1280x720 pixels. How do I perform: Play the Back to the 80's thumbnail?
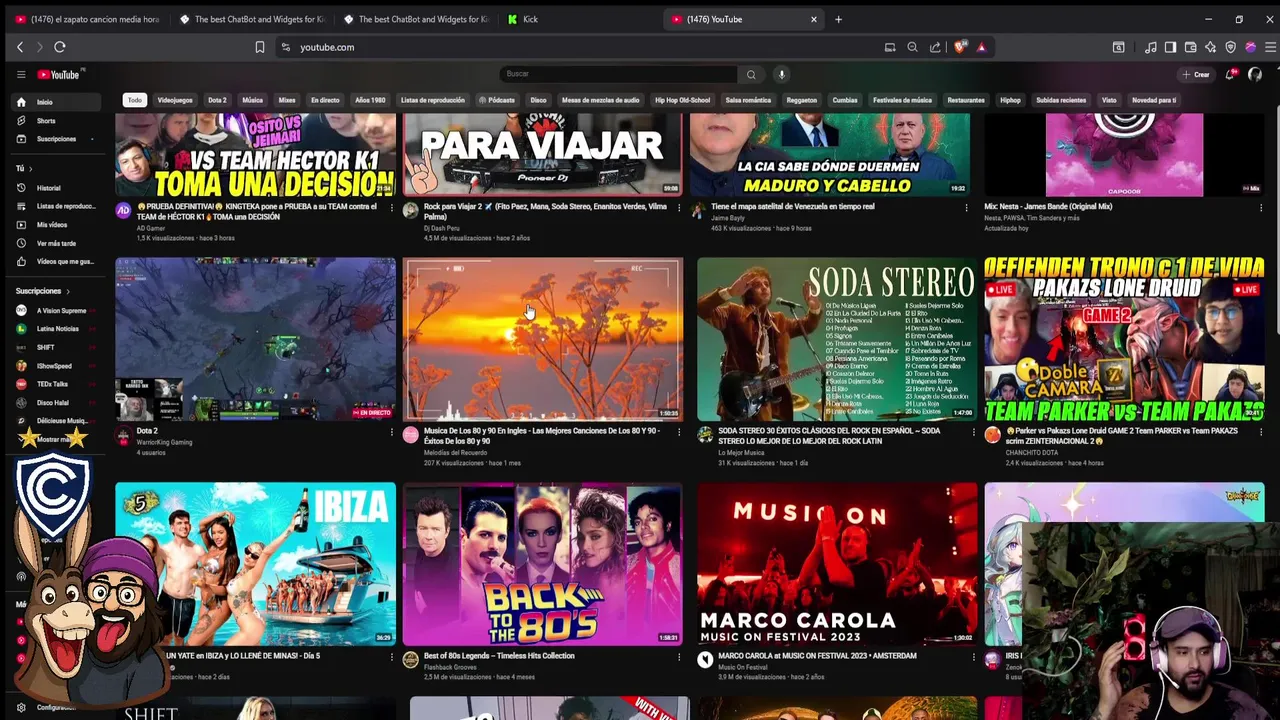tap(543, 564)
